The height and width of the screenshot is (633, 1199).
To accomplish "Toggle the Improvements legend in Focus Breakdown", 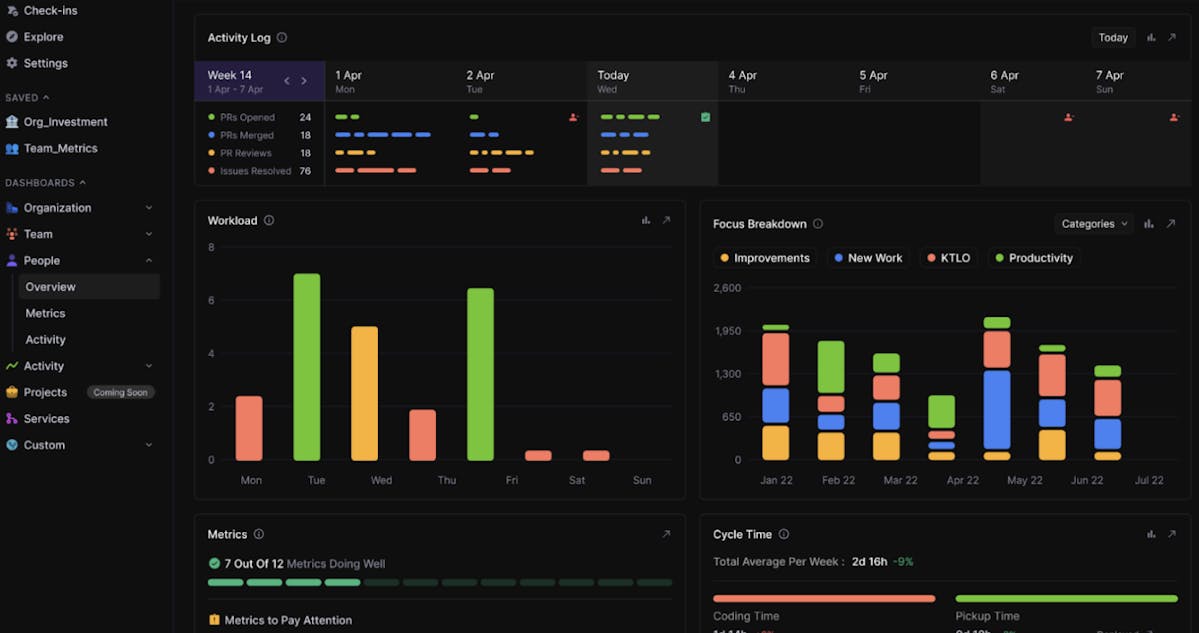I will [x=764, y=257].
